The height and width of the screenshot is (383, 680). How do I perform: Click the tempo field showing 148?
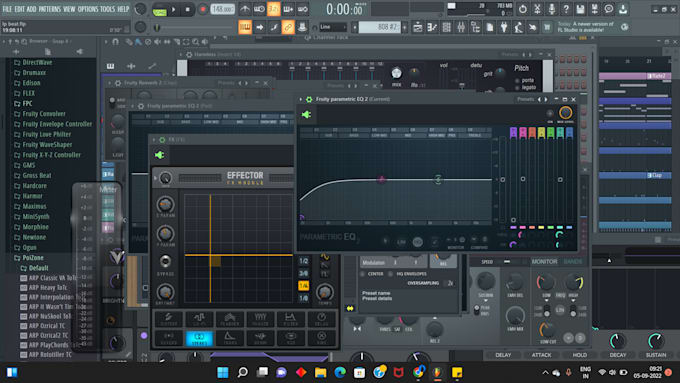(222, 9)
